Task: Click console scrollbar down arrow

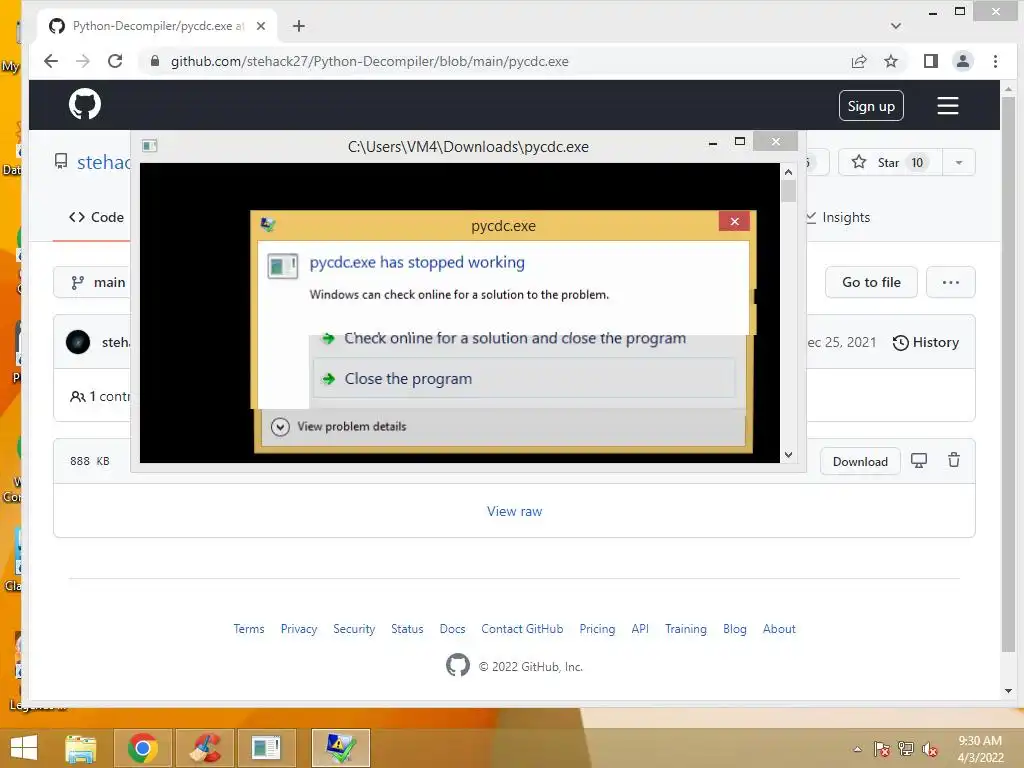Action: pyautogui.click(x=788, y=455)
